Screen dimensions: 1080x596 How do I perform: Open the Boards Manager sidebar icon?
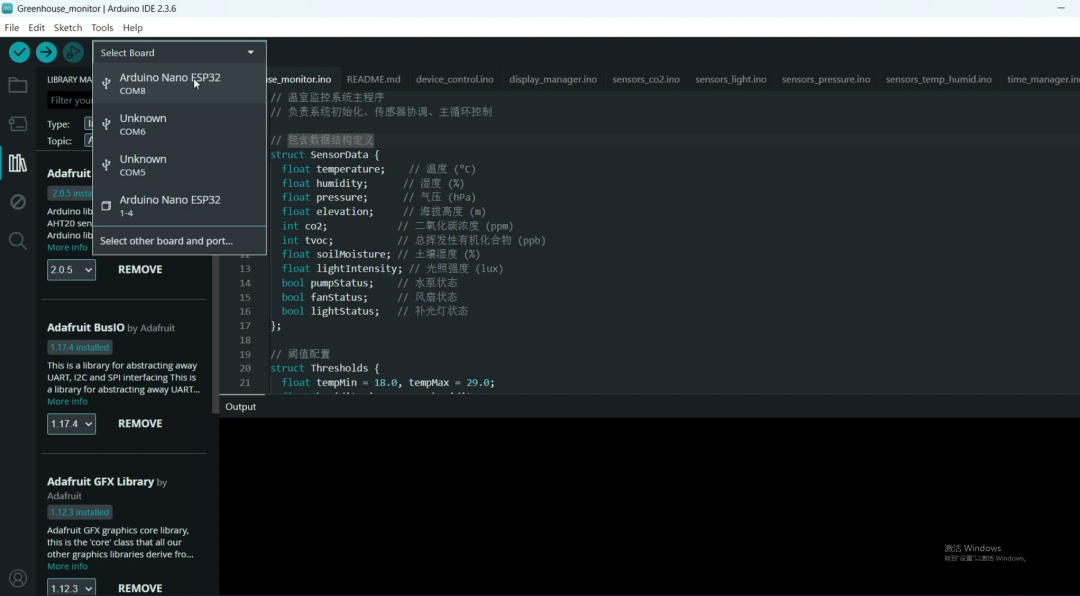[18, 124]
